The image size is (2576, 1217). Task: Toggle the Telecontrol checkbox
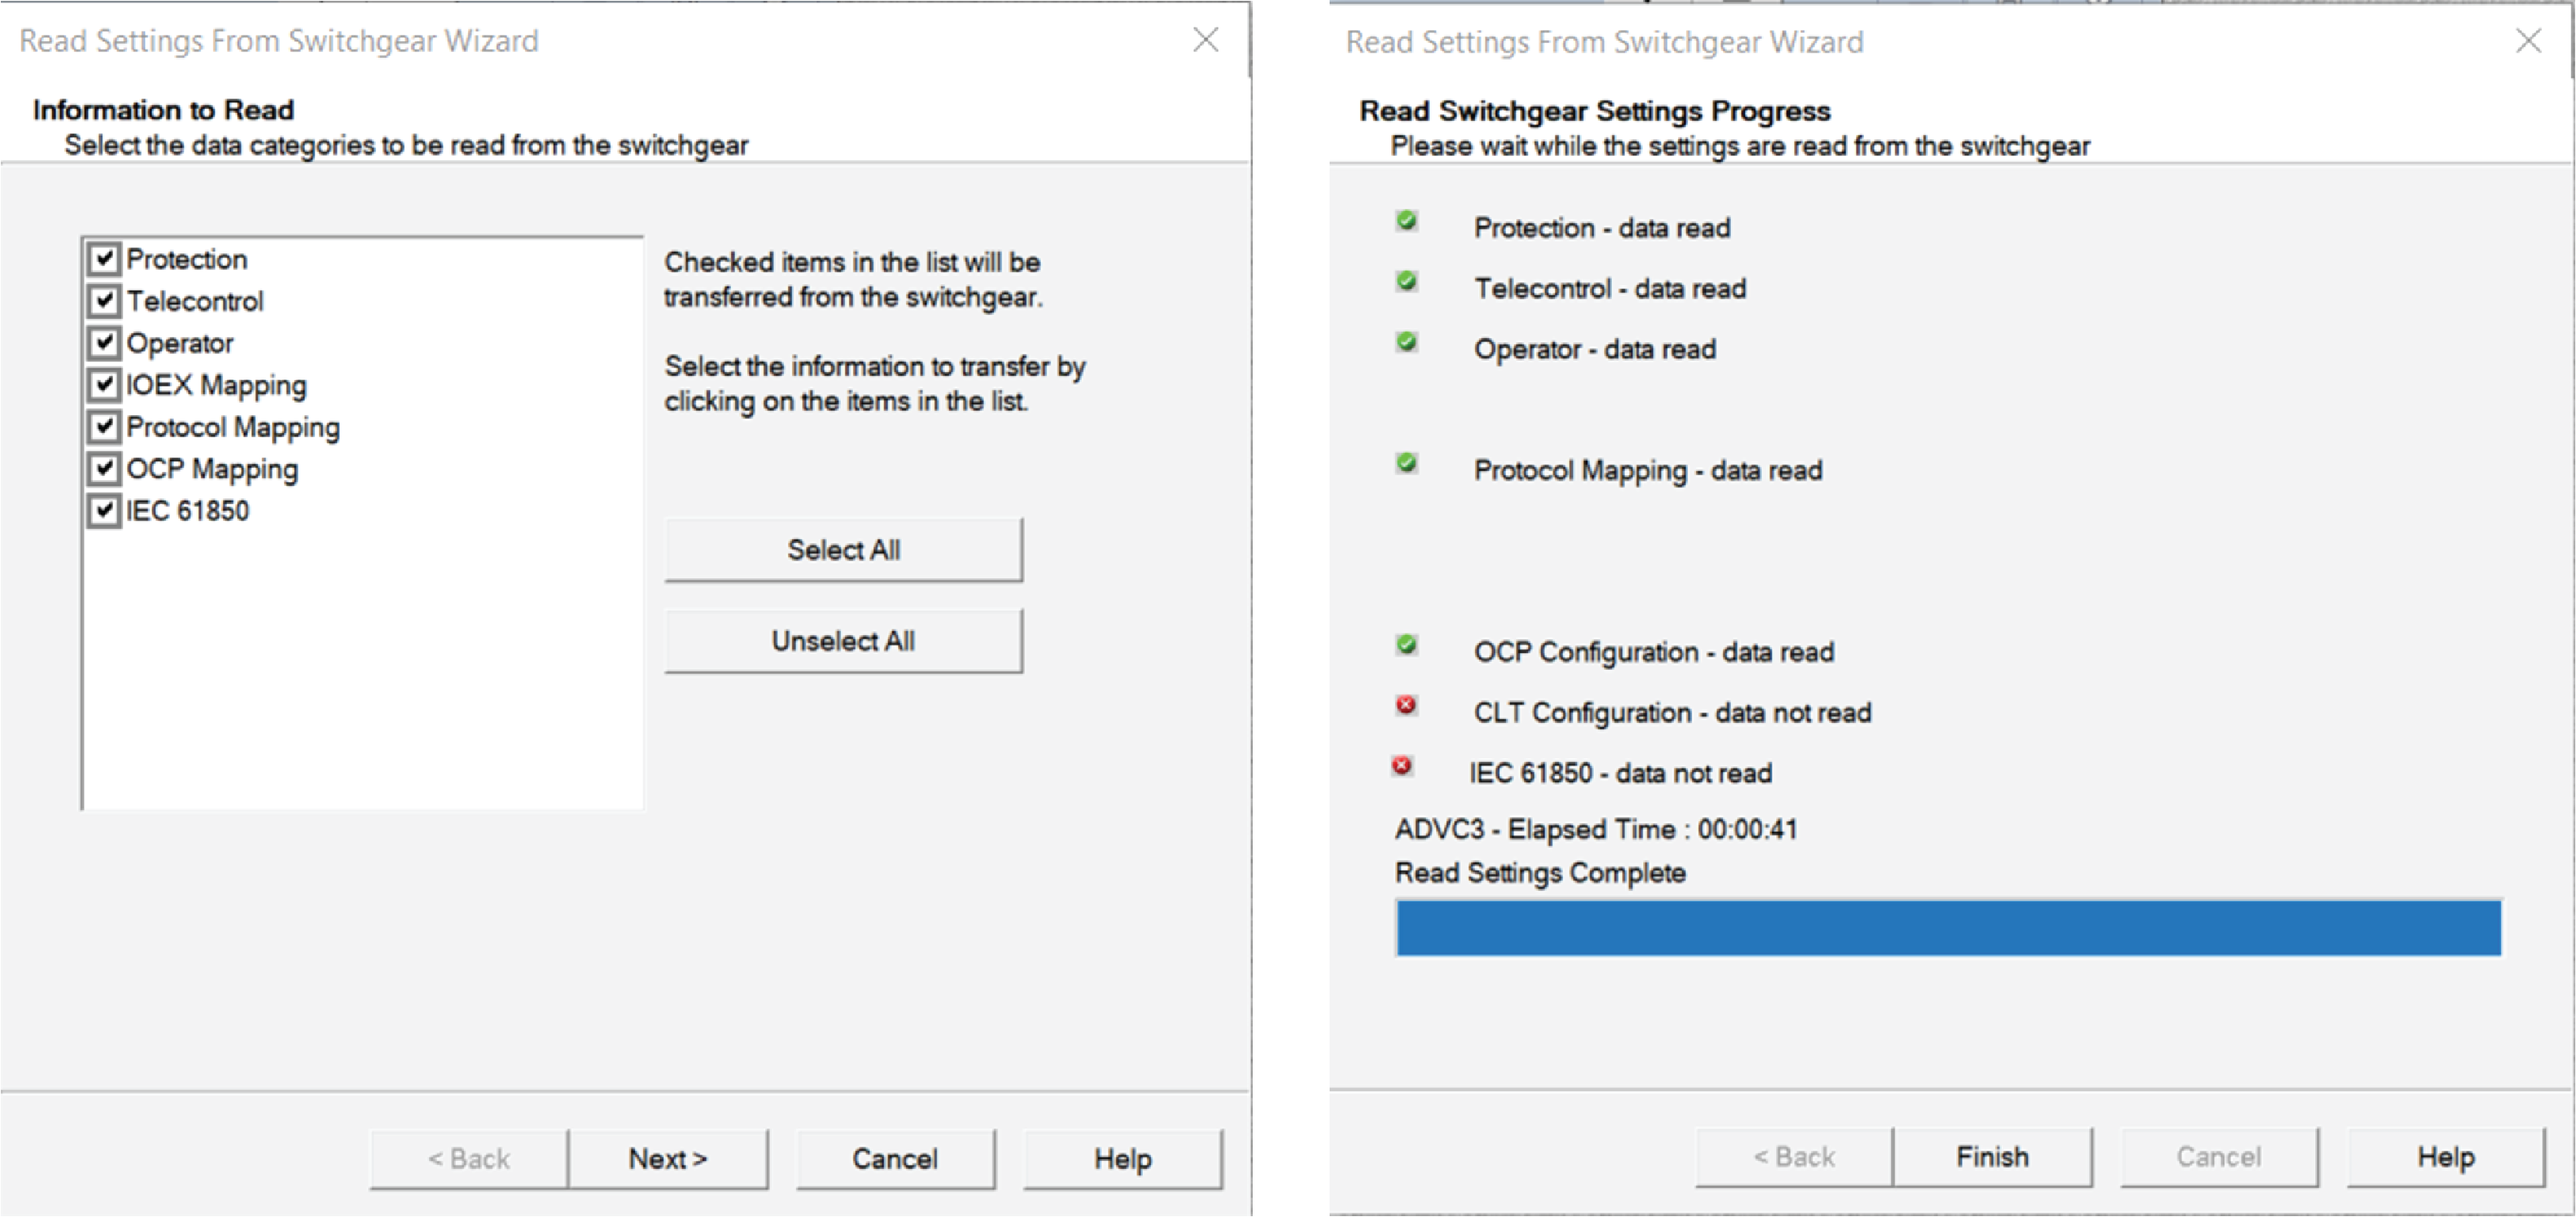(x=104, y=301)
